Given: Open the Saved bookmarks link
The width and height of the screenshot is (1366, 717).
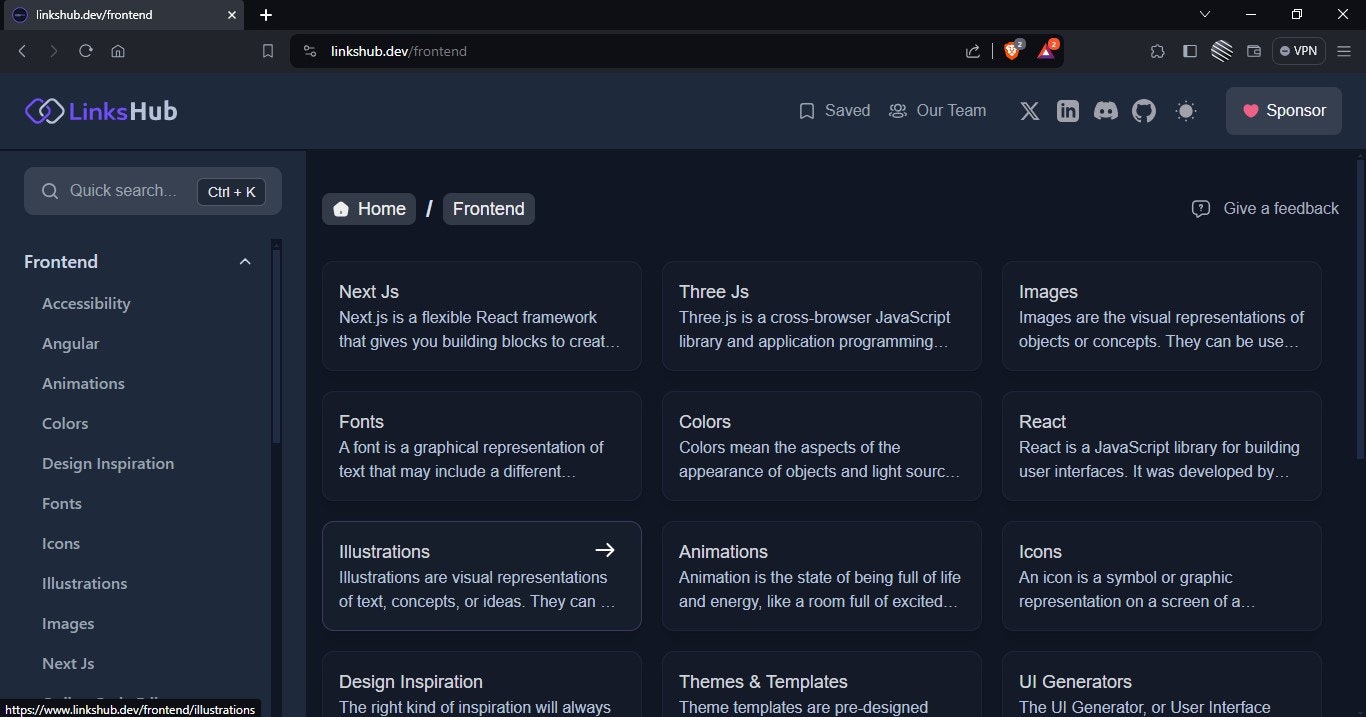Looking at the screenshot, I should coord(834,111).
